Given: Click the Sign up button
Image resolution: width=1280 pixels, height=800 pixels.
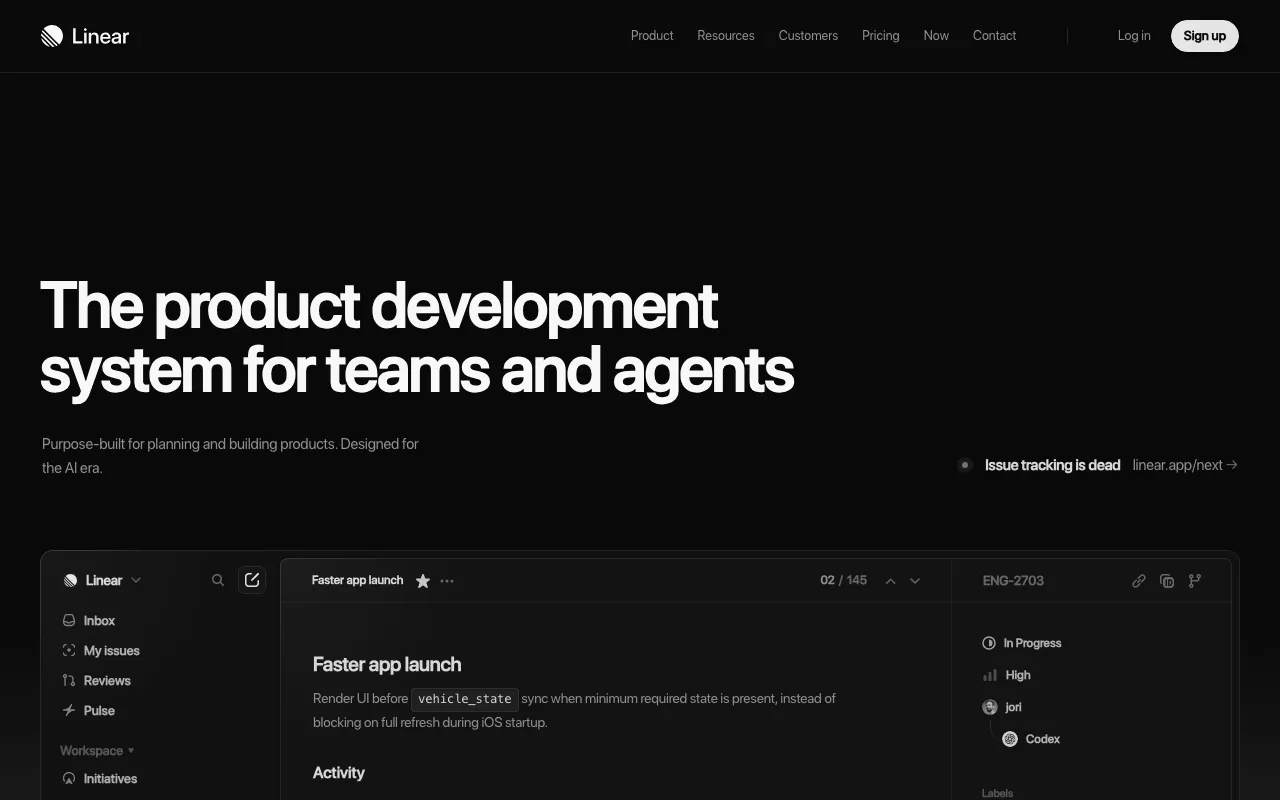Looking at the screenshot, I should pyautogui.click(x=1205, y=36).
